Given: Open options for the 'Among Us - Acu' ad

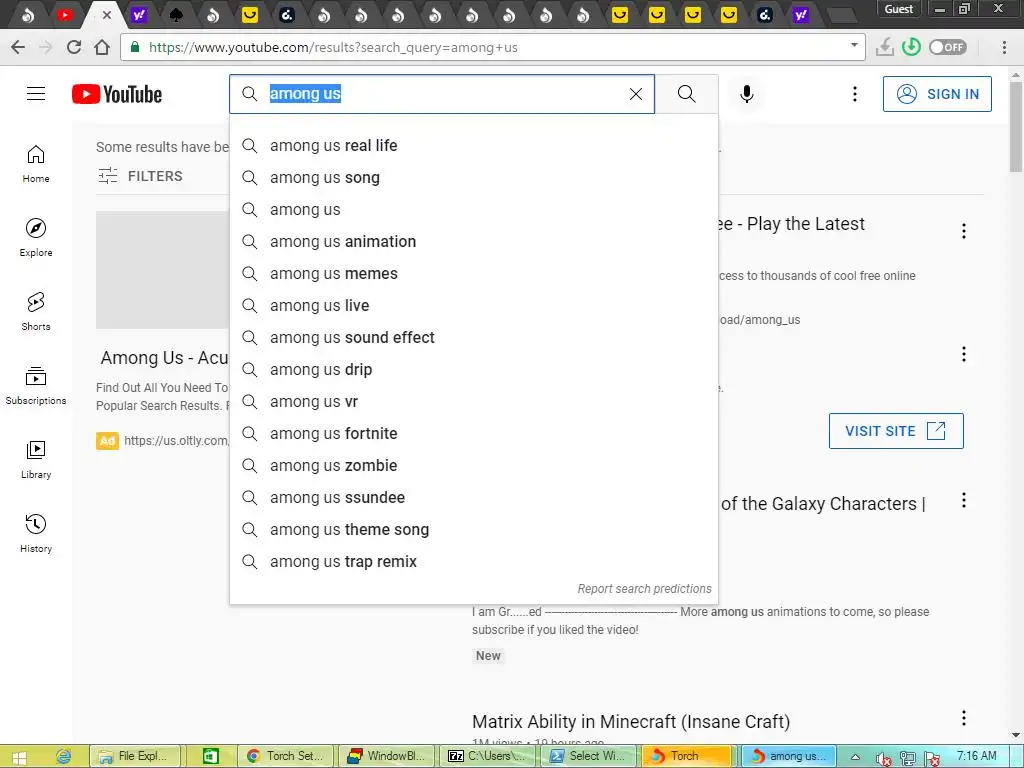Looking at the screenshot, I should 963,355.
